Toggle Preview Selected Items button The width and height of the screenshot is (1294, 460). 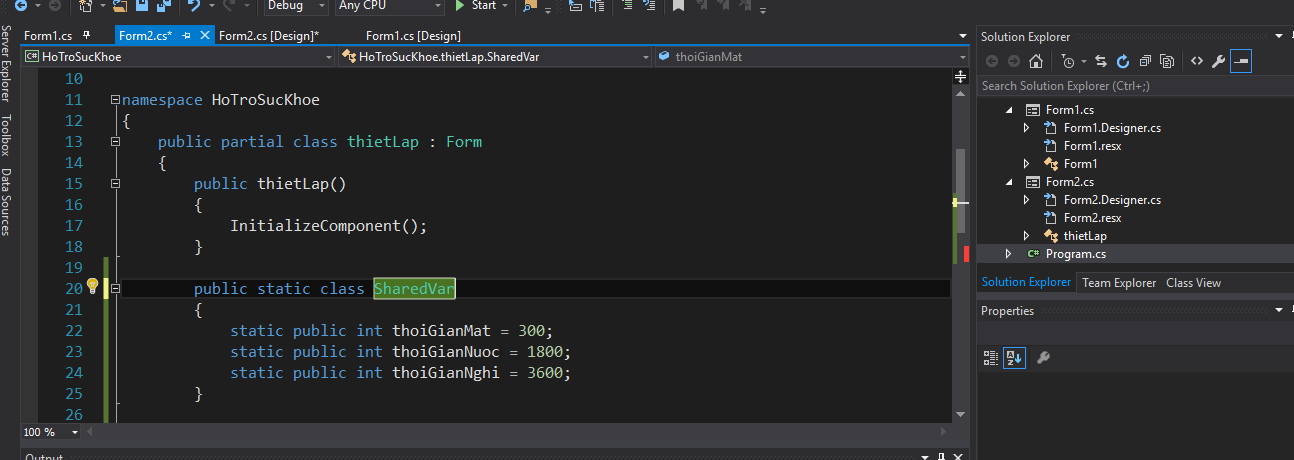pos(1241,61)
